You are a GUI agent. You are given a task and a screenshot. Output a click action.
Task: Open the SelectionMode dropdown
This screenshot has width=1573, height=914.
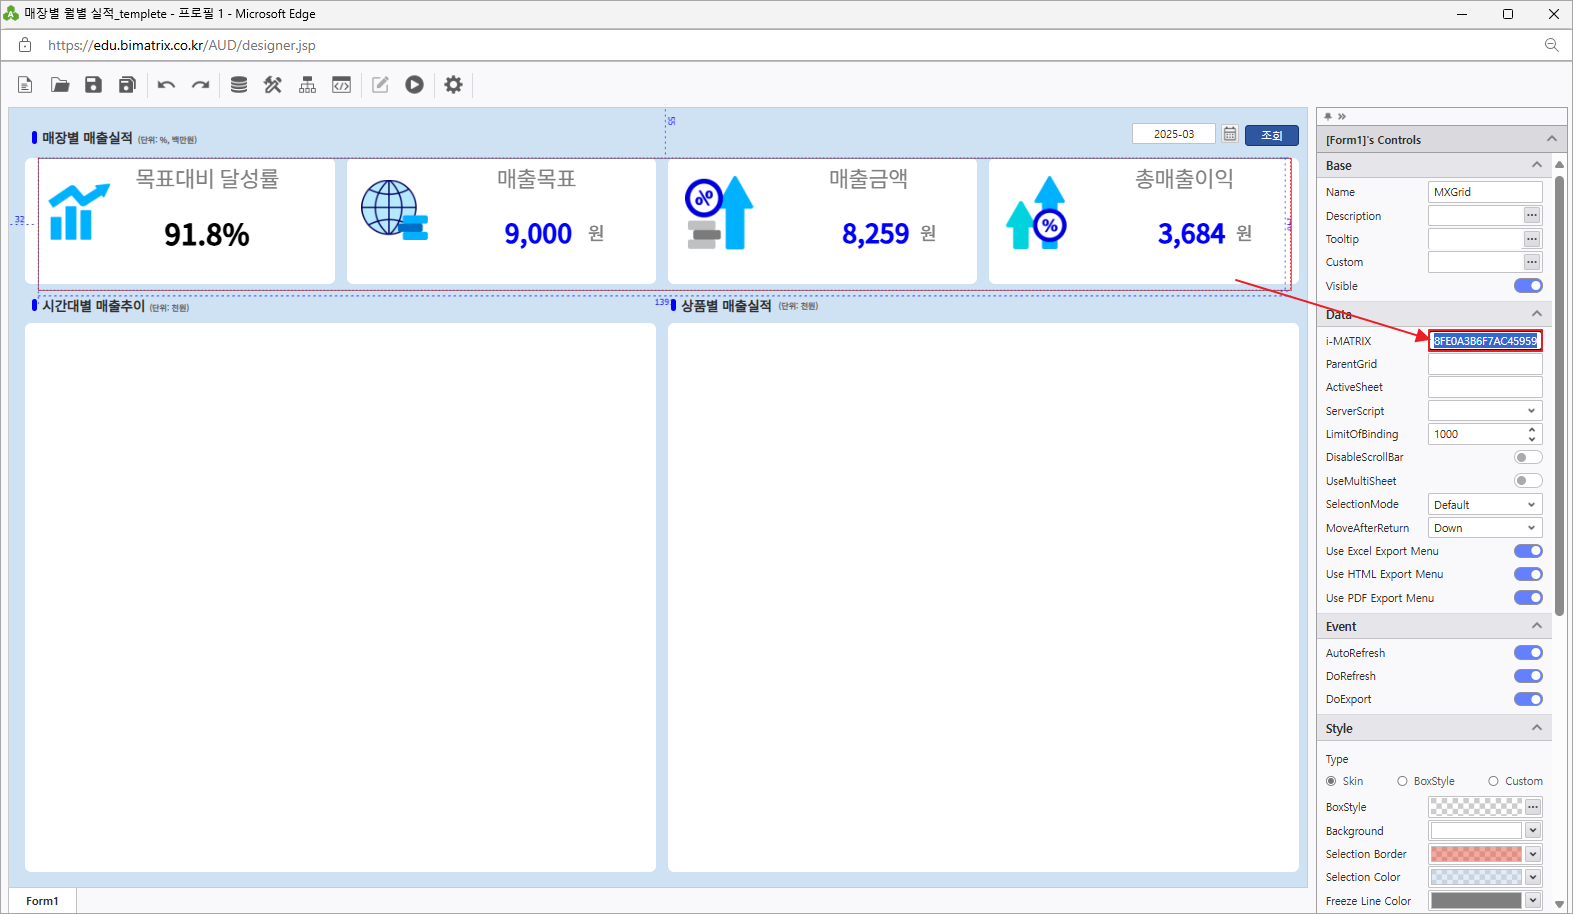tap(1485, 505)
